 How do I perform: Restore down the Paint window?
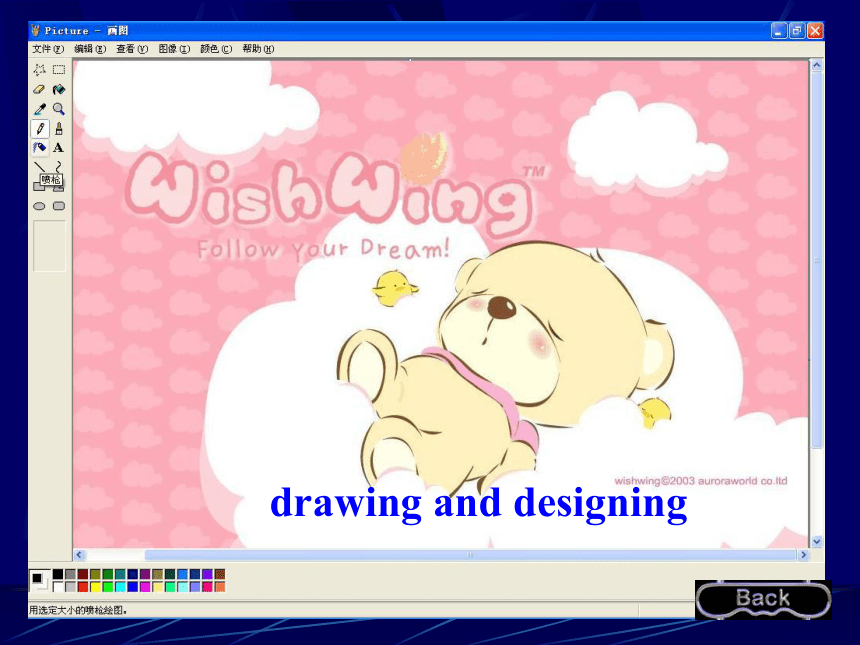797,31
